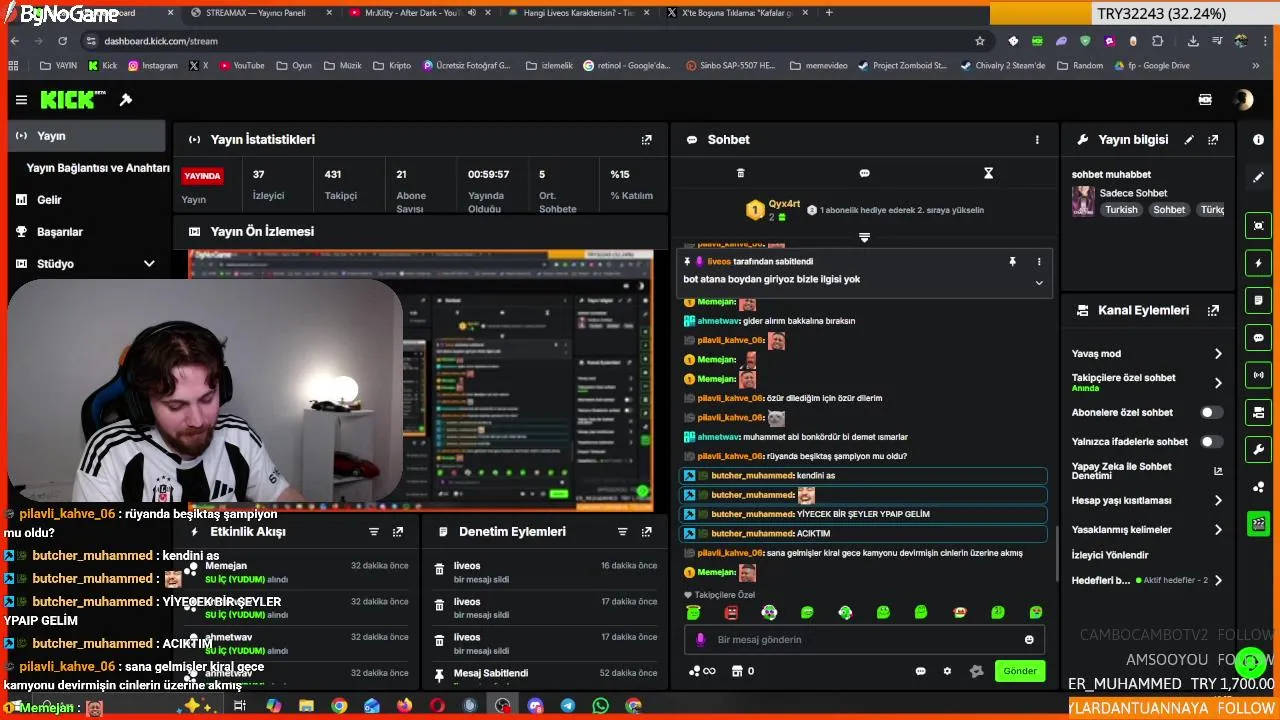Image resolution: width=1280 pixels, height=720 pixels.
Task: Open chat settings gear below the message box
Action: click(x=947, y=671)
